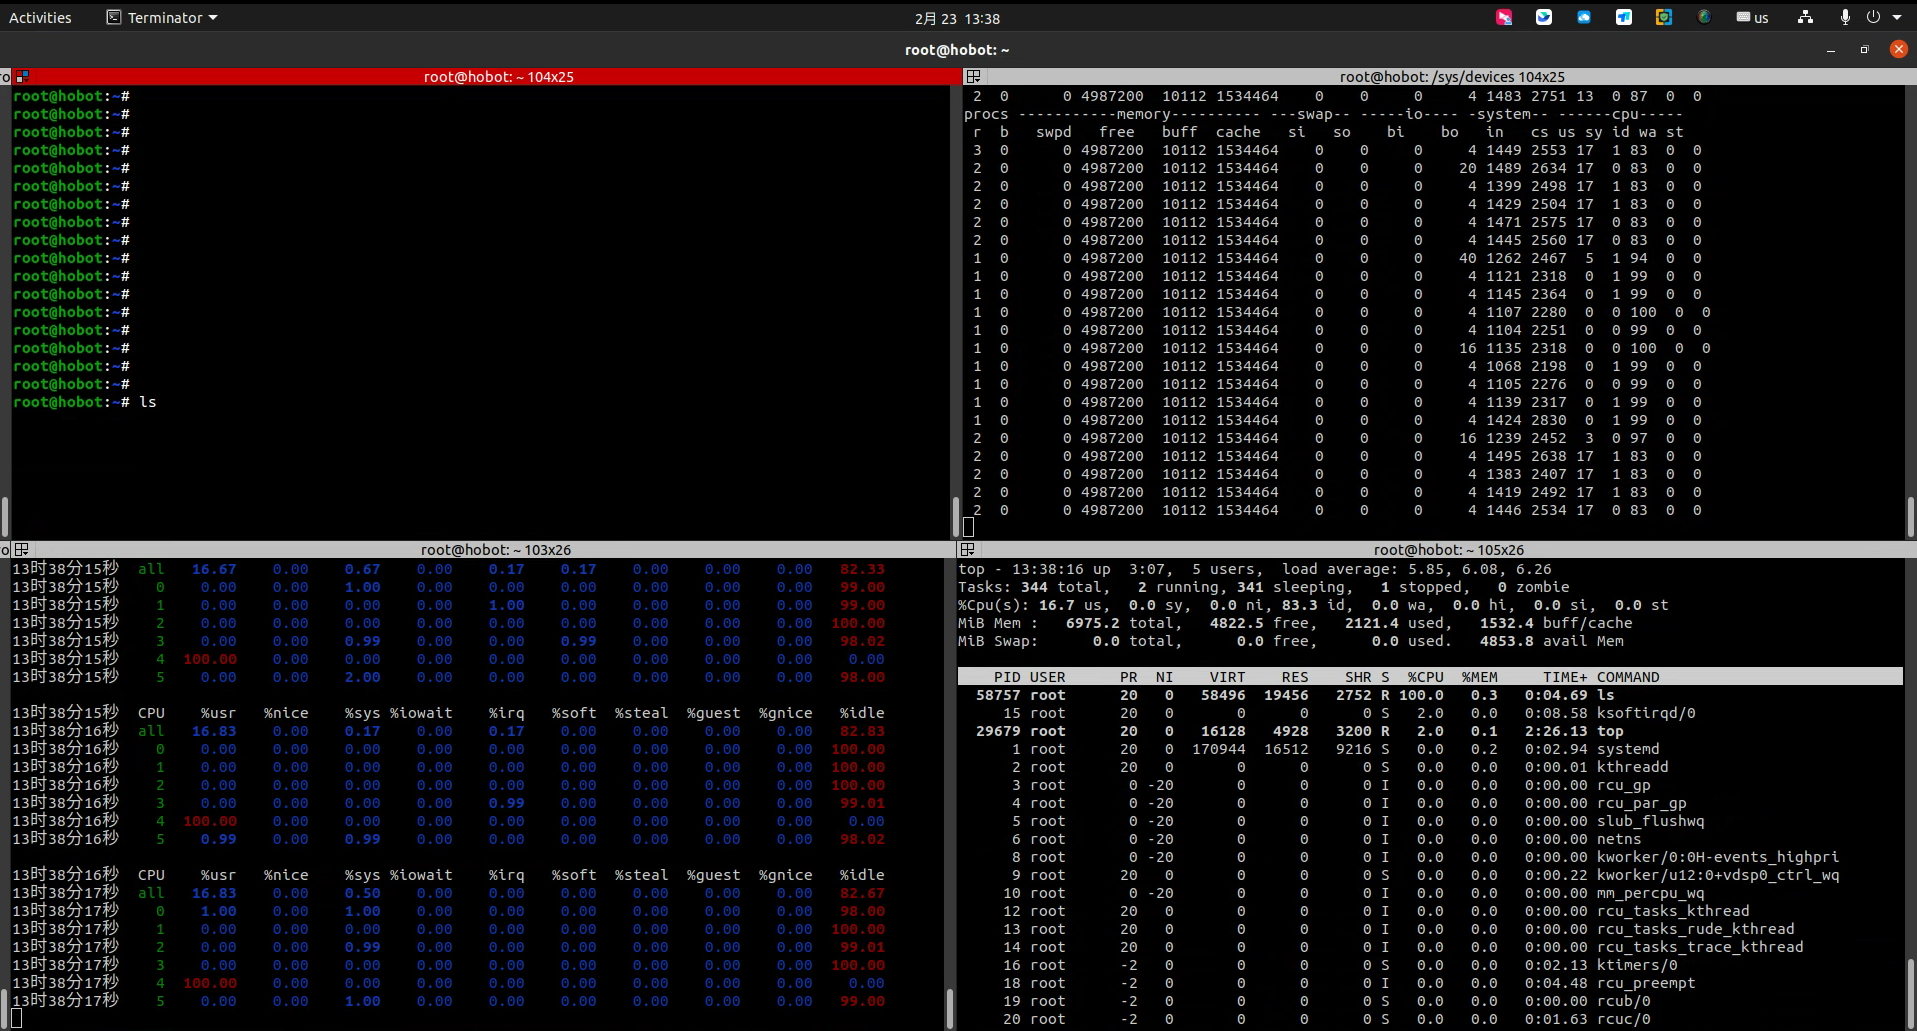This screenshot has width=1917, height=1031.
Task: Click the 'ls' command in top-left terminal
Action: (x=148, y=402)
